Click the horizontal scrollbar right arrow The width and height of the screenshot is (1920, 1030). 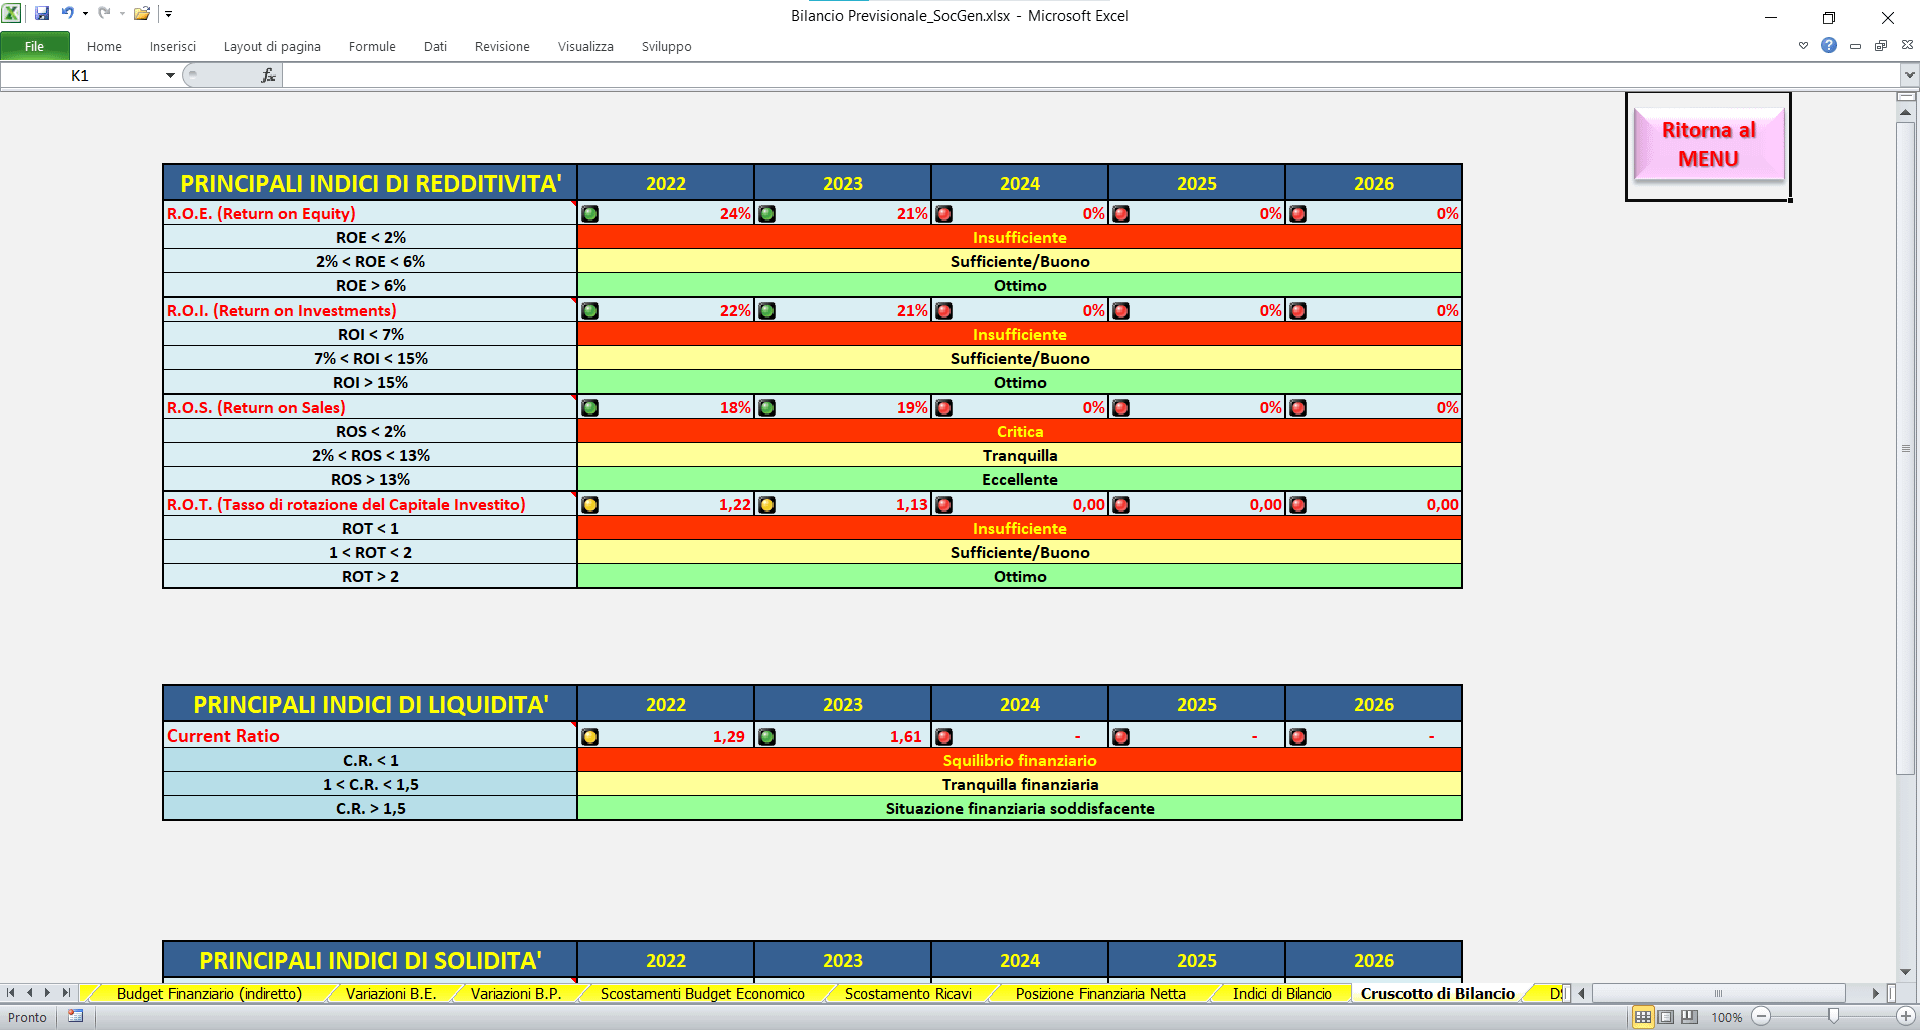click(x=1875, y=993)
